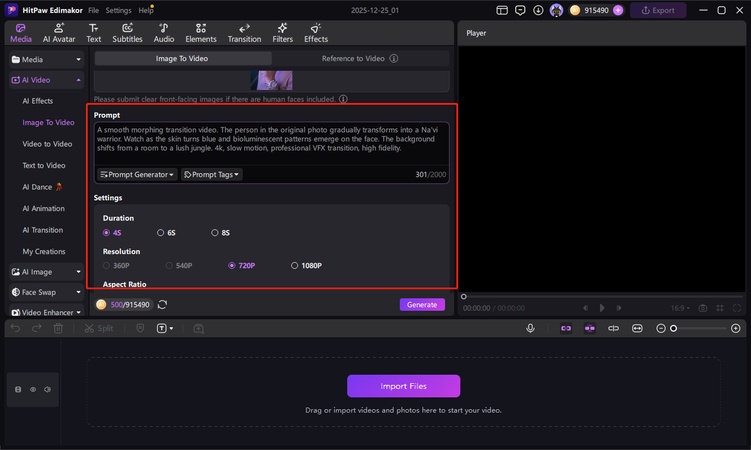Select Text to Video in sidebar
This screenshot has width=751, height=450.
(x=44, y=165)
